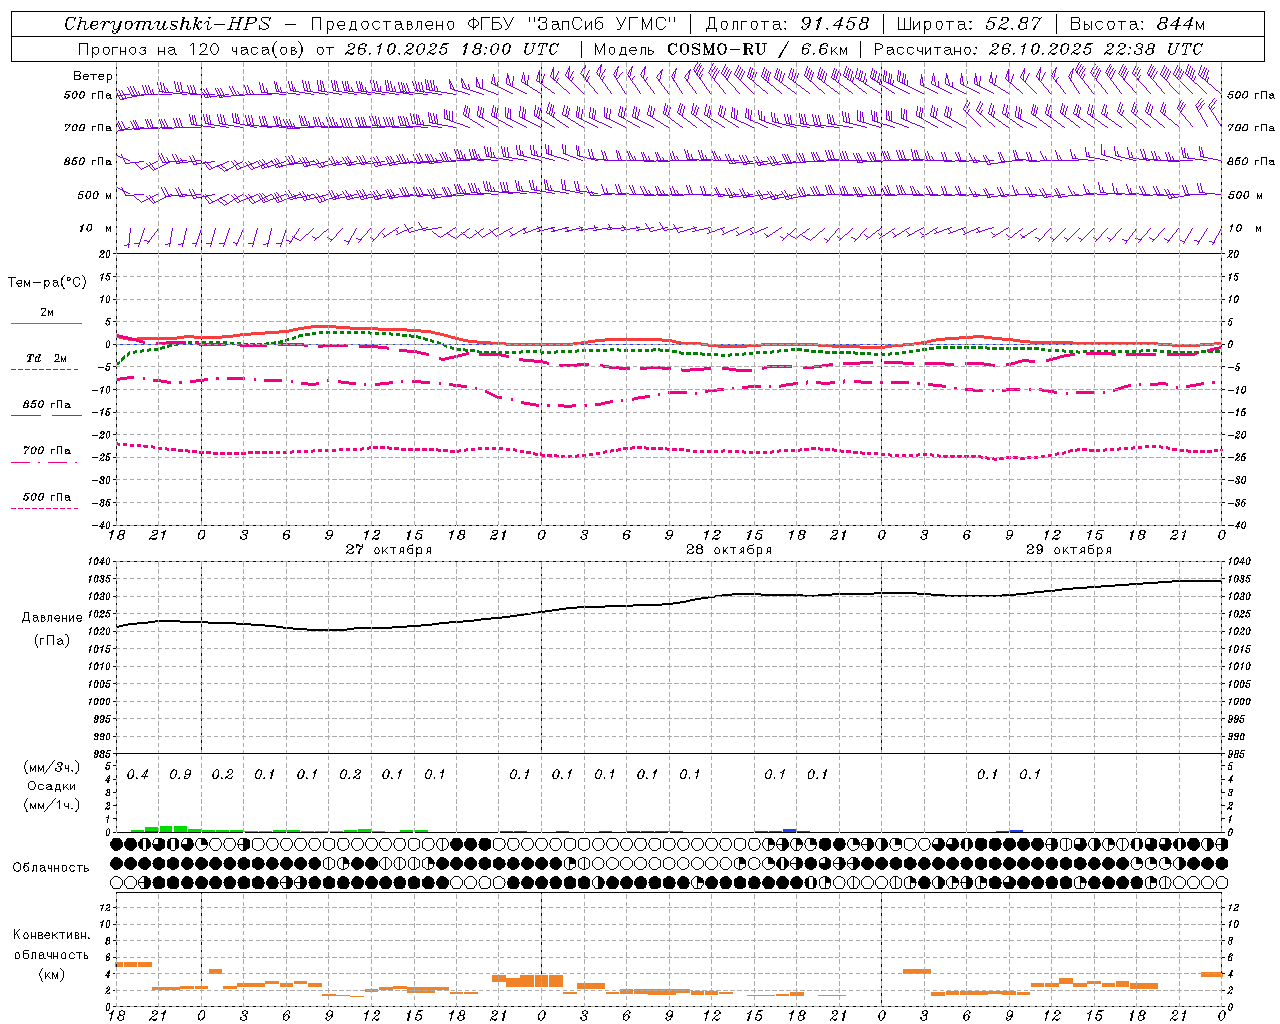Click the Рассчитано: 26.10.2025 22:38 UTC timestamp

1038,49
